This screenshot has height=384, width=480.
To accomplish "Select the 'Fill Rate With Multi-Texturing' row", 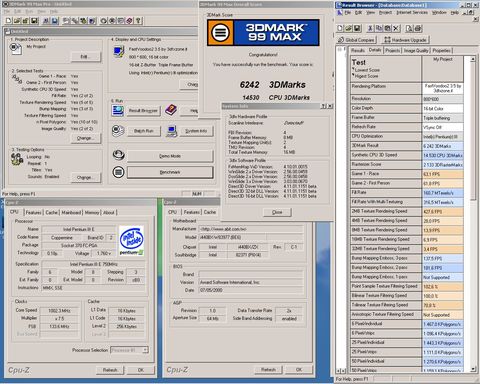I will coord(407,202).
